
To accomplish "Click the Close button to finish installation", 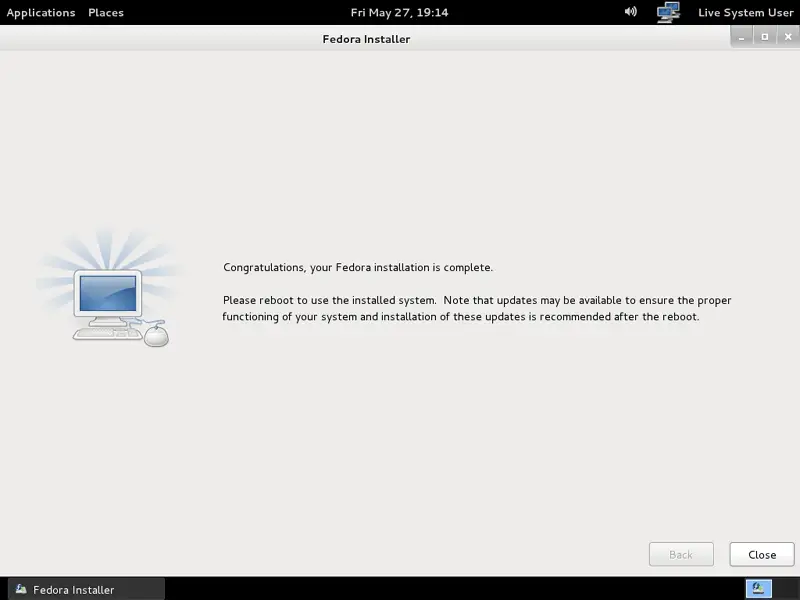I will (762, 554).
